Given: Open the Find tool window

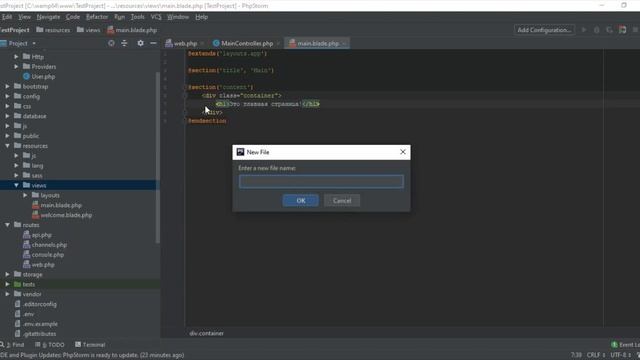Looking at the screenshot, I should [x=13, y=344].
